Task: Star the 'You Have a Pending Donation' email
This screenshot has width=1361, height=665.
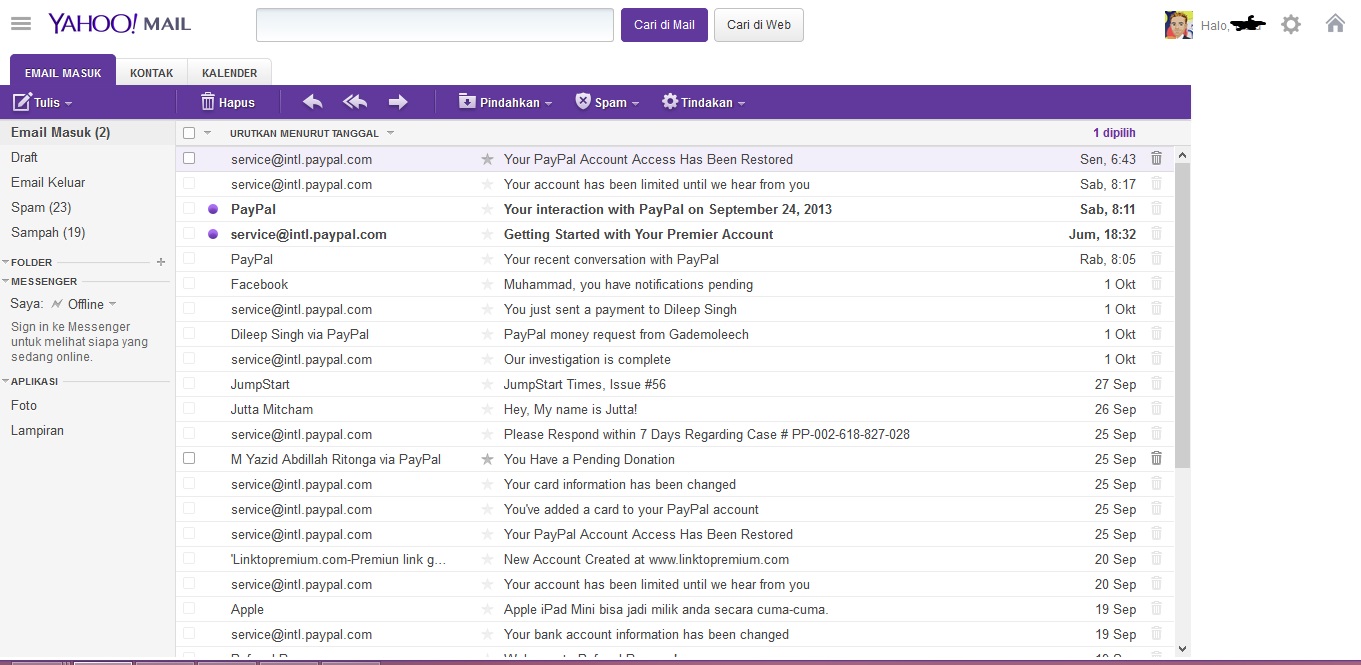Action: pyautogui.click(x=487, y=459)
